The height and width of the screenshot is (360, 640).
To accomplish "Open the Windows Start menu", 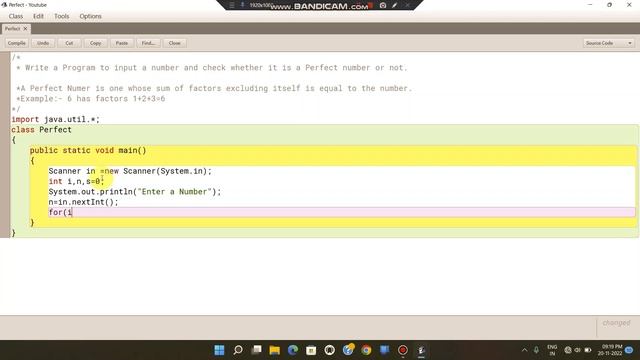I will 219,350.
